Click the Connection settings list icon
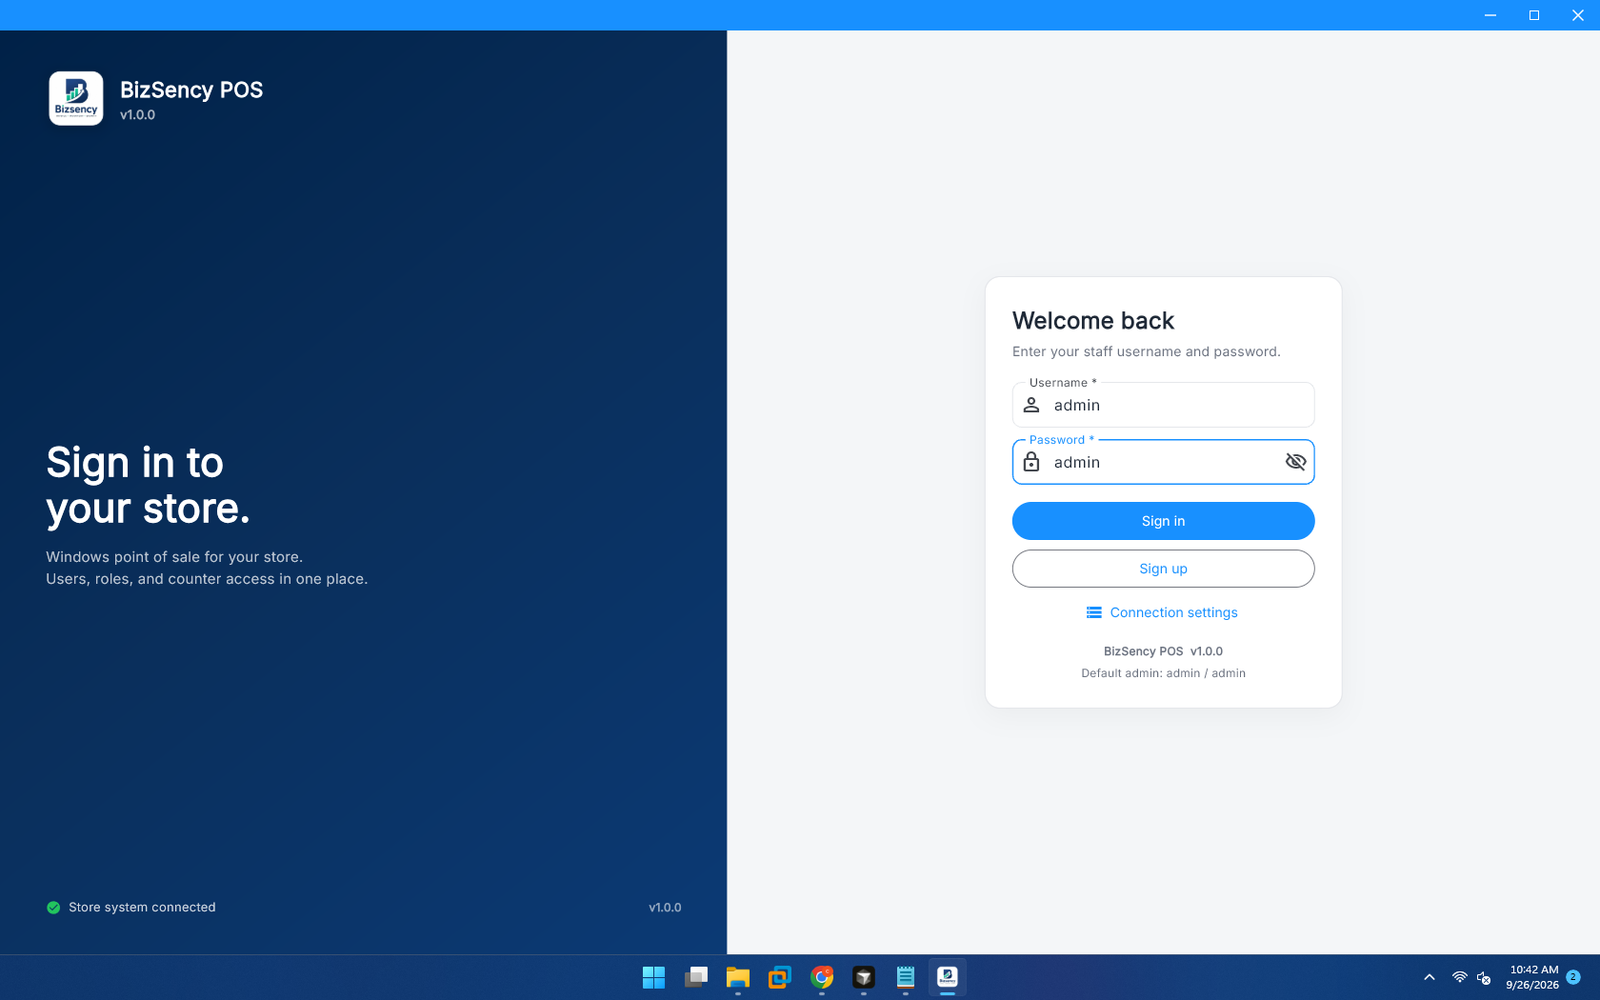 click(x=1094, y=612)
